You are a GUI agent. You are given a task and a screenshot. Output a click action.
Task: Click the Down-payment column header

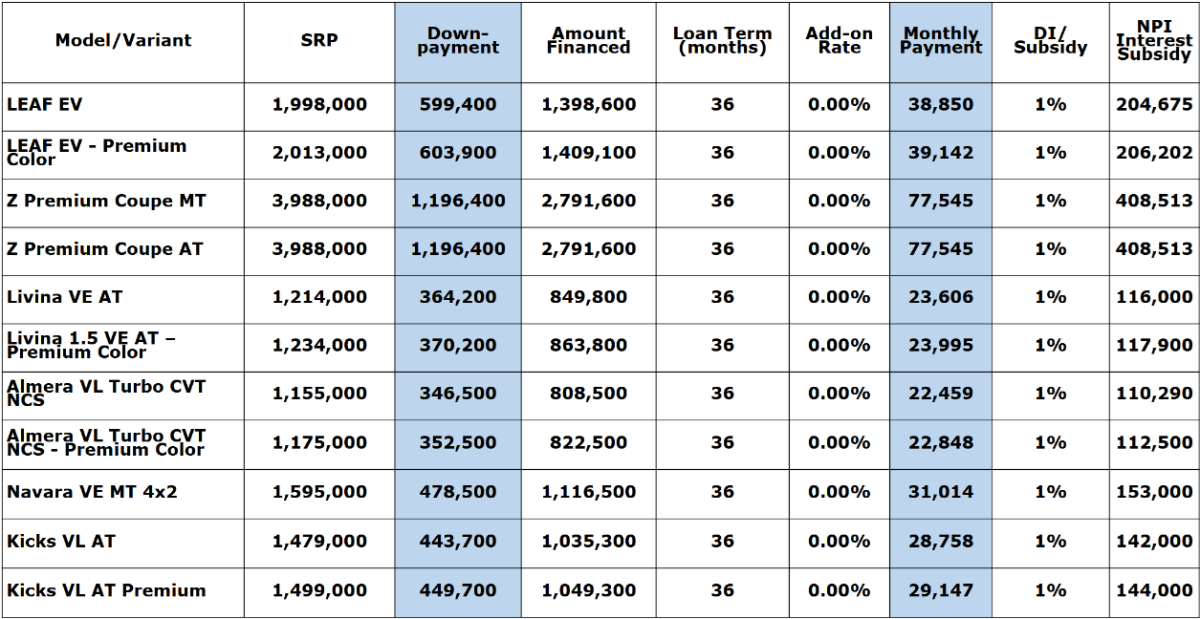(x=458, y=41)
